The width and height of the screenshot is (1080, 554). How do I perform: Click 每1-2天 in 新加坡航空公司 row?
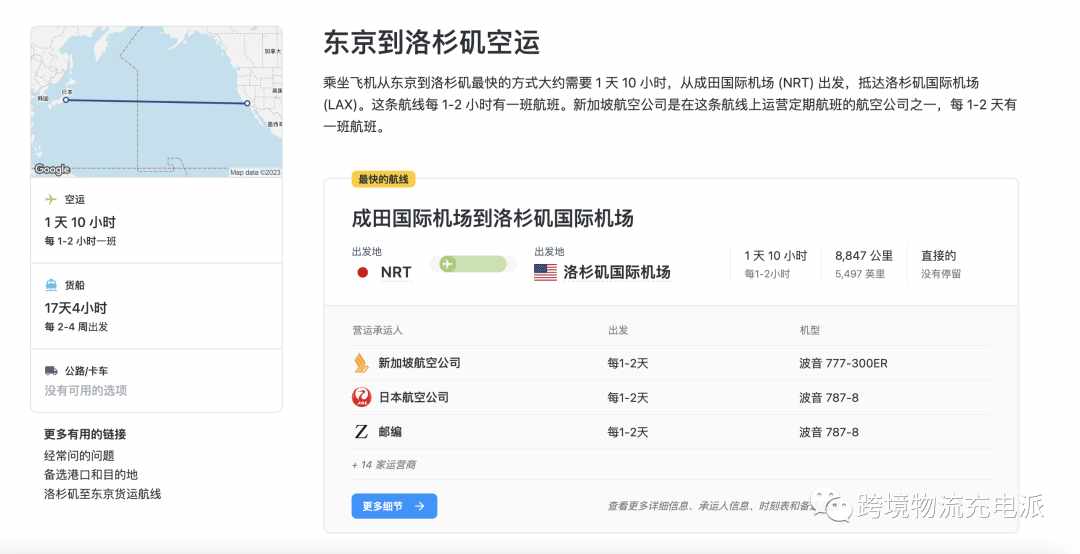coord(627,363)
